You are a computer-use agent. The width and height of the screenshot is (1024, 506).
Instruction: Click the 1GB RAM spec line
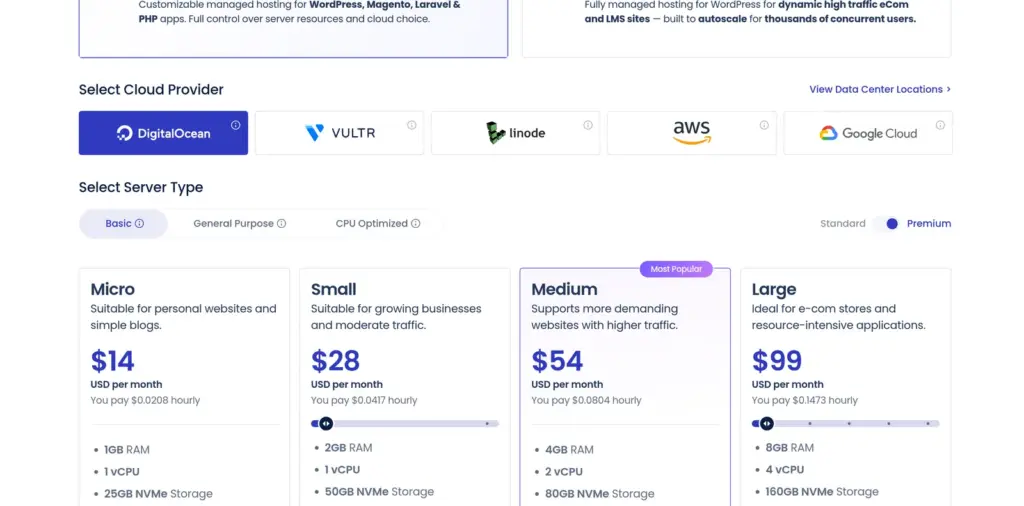(127, 450)
